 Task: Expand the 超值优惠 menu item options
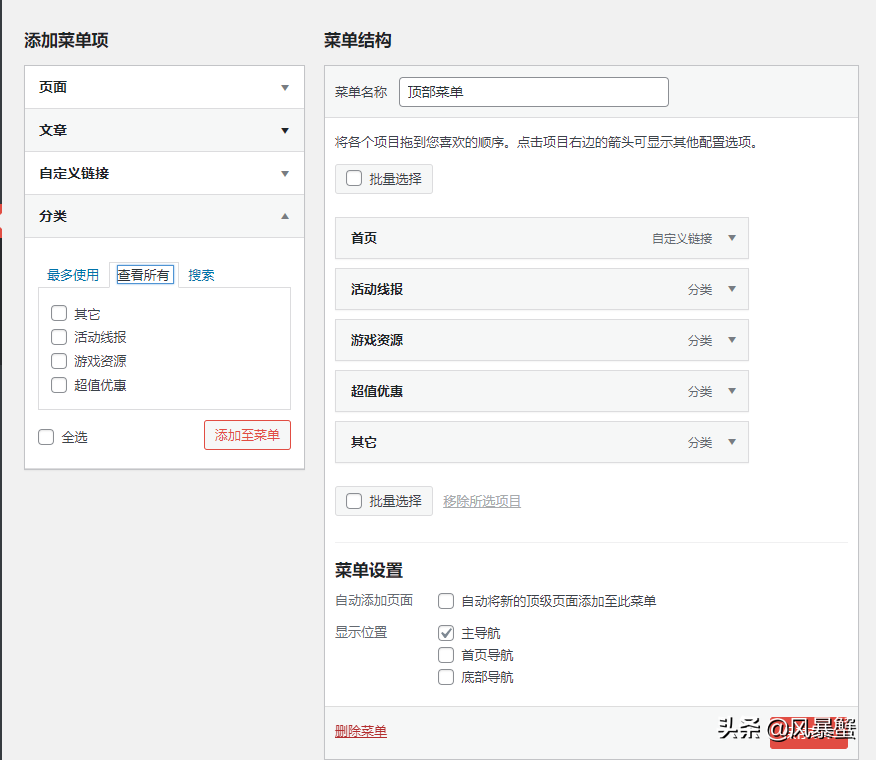click(x=732, y=391)
